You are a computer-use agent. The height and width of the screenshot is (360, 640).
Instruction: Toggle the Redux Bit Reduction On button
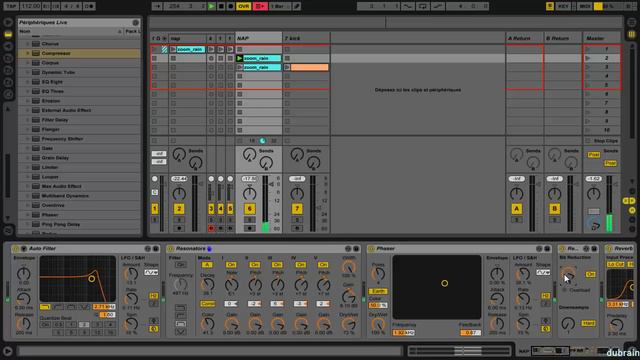(590, 275)
